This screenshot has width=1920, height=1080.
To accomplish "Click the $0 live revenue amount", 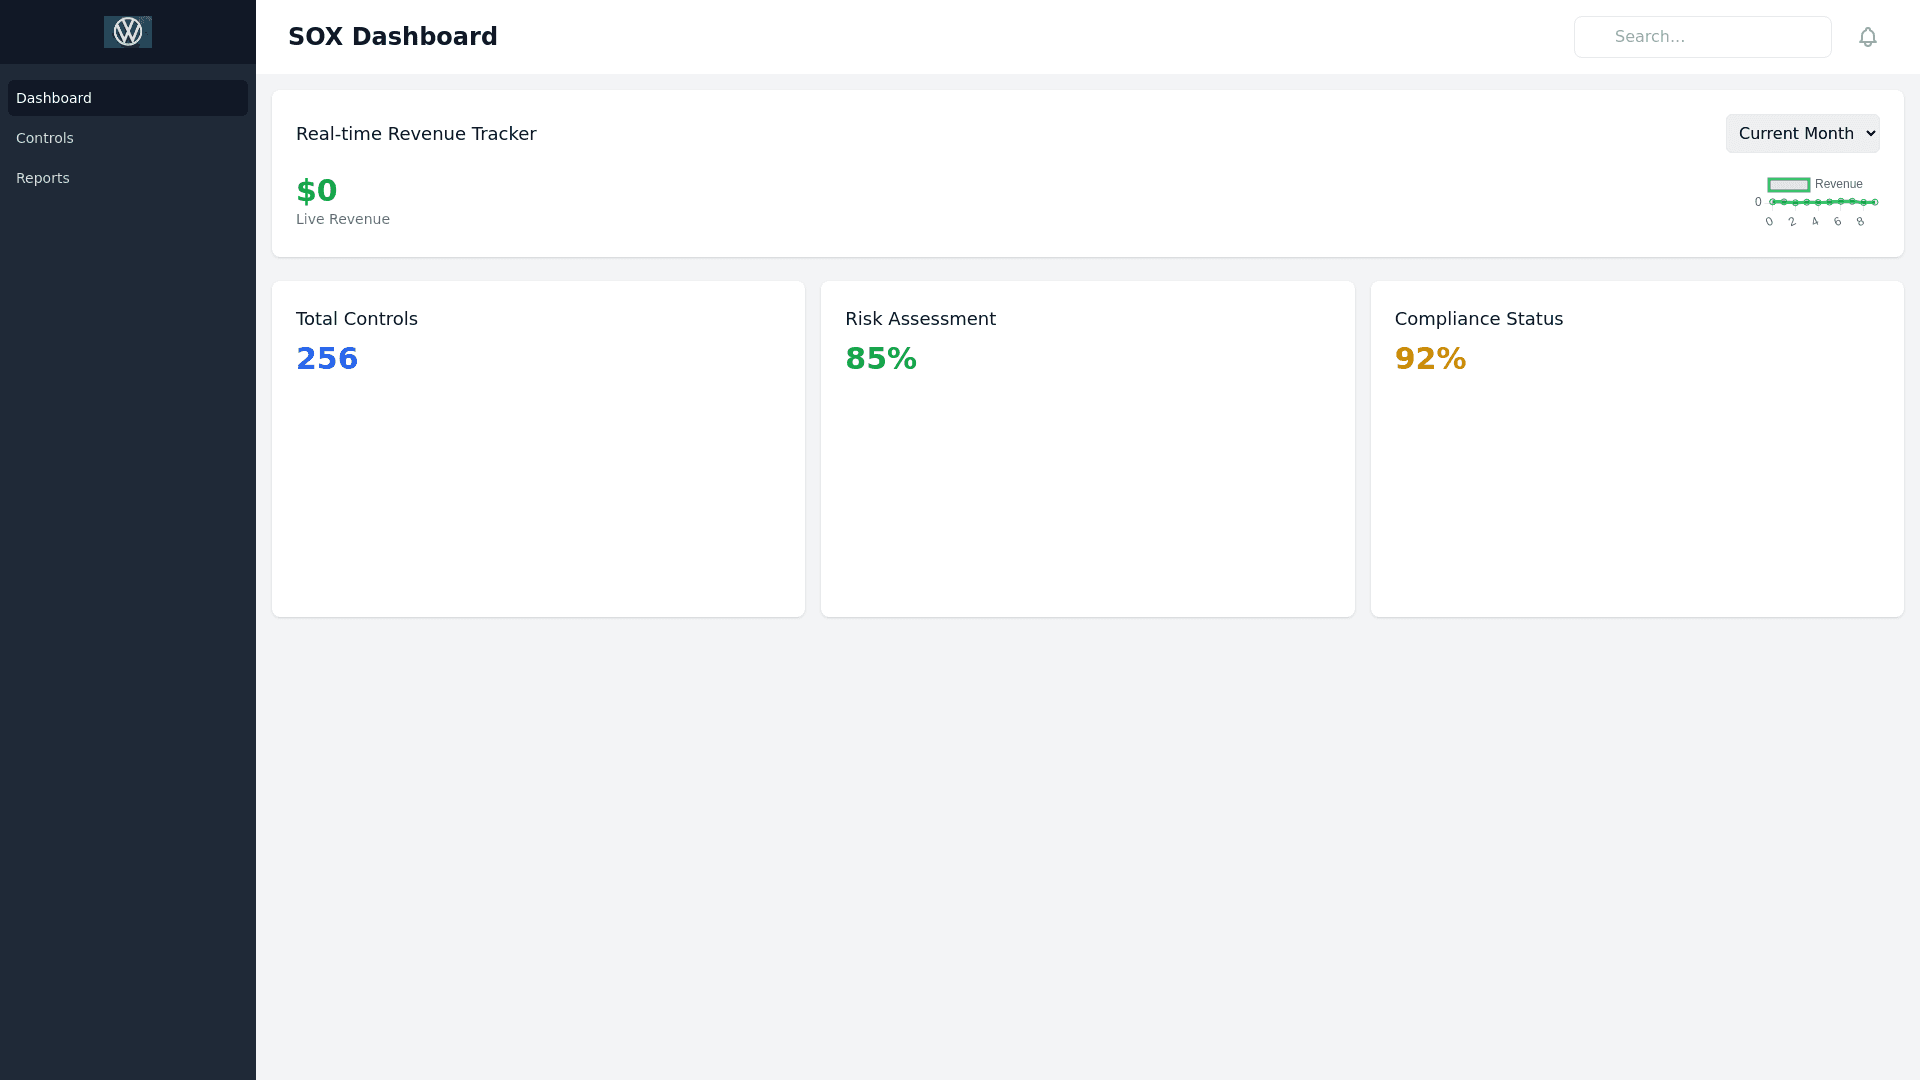I will pyautogui.click(x=317, y=191).
